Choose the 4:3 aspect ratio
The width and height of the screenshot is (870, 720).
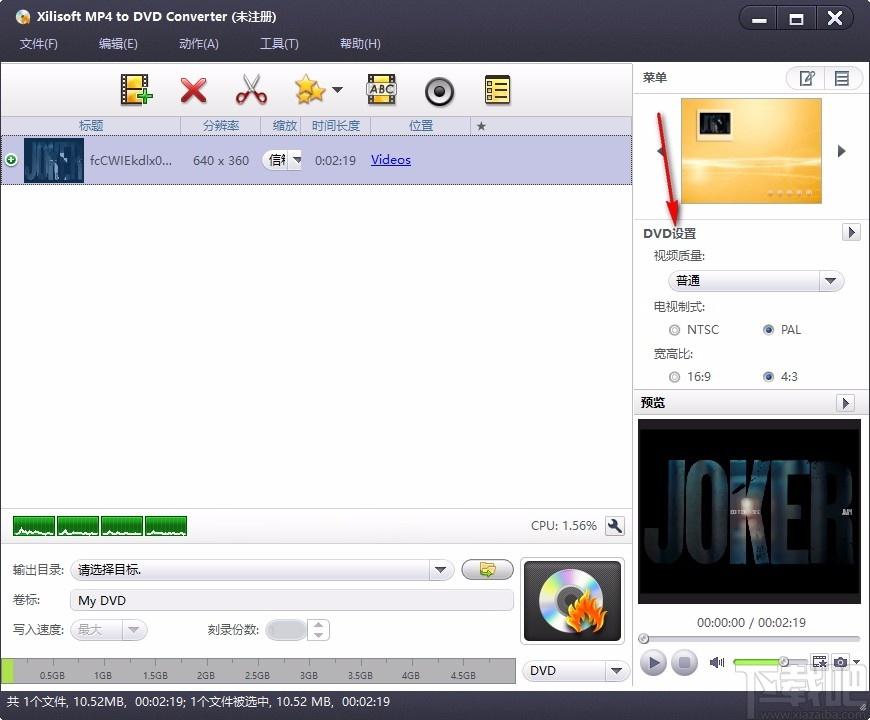click(768, 377)
